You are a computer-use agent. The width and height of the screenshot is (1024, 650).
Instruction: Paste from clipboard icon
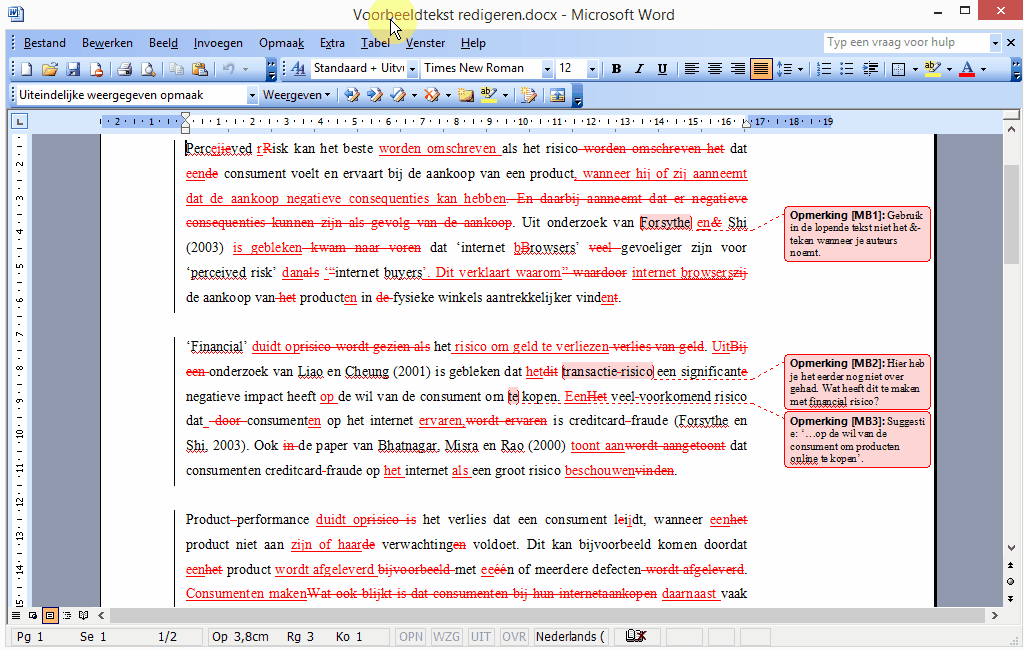200,69
